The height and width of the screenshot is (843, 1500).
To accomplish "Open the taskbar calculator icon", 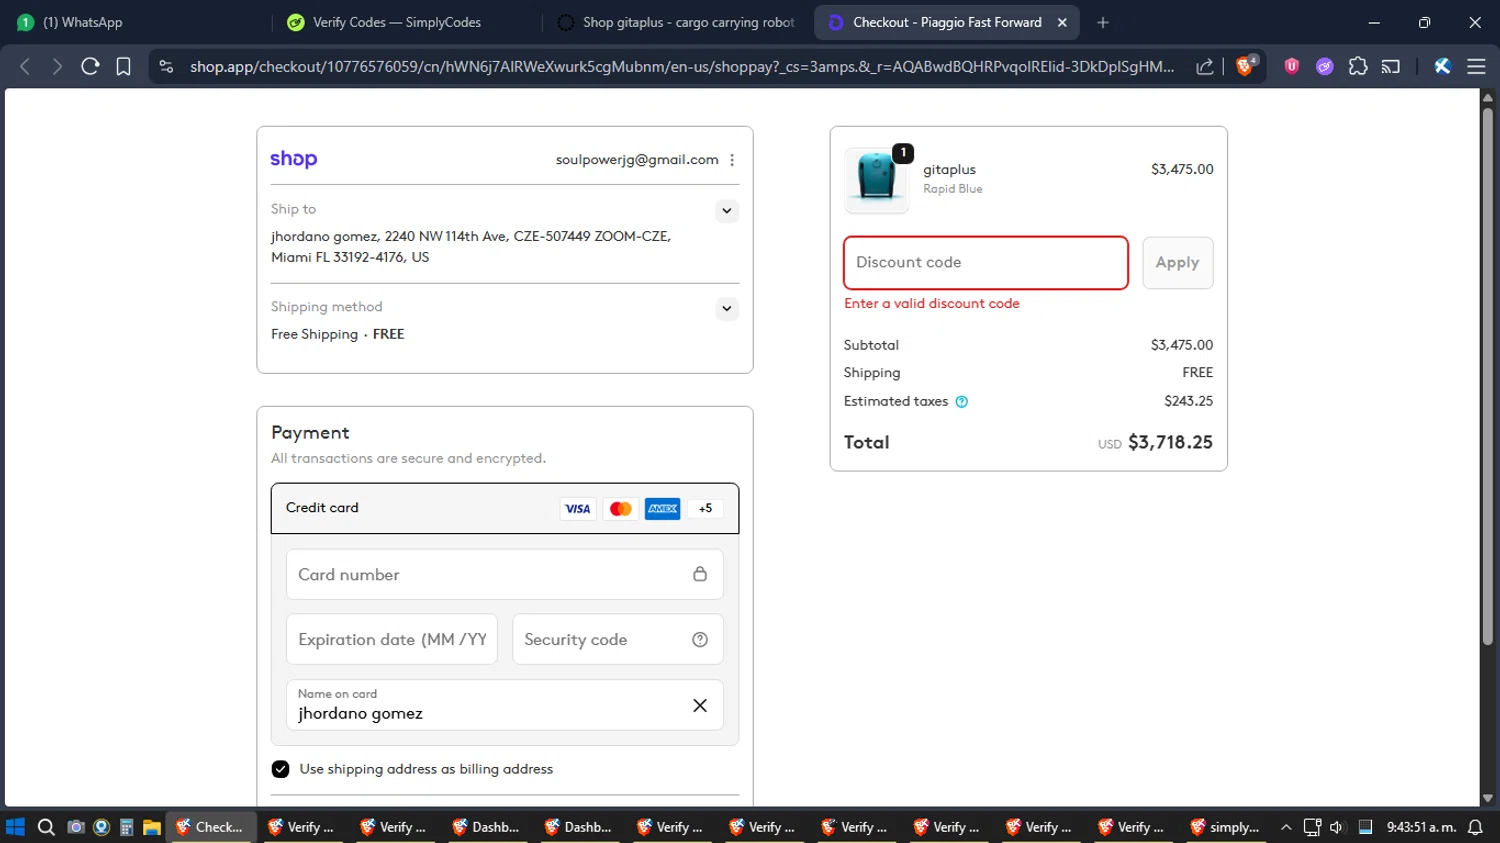I will [x=126, y=827].
